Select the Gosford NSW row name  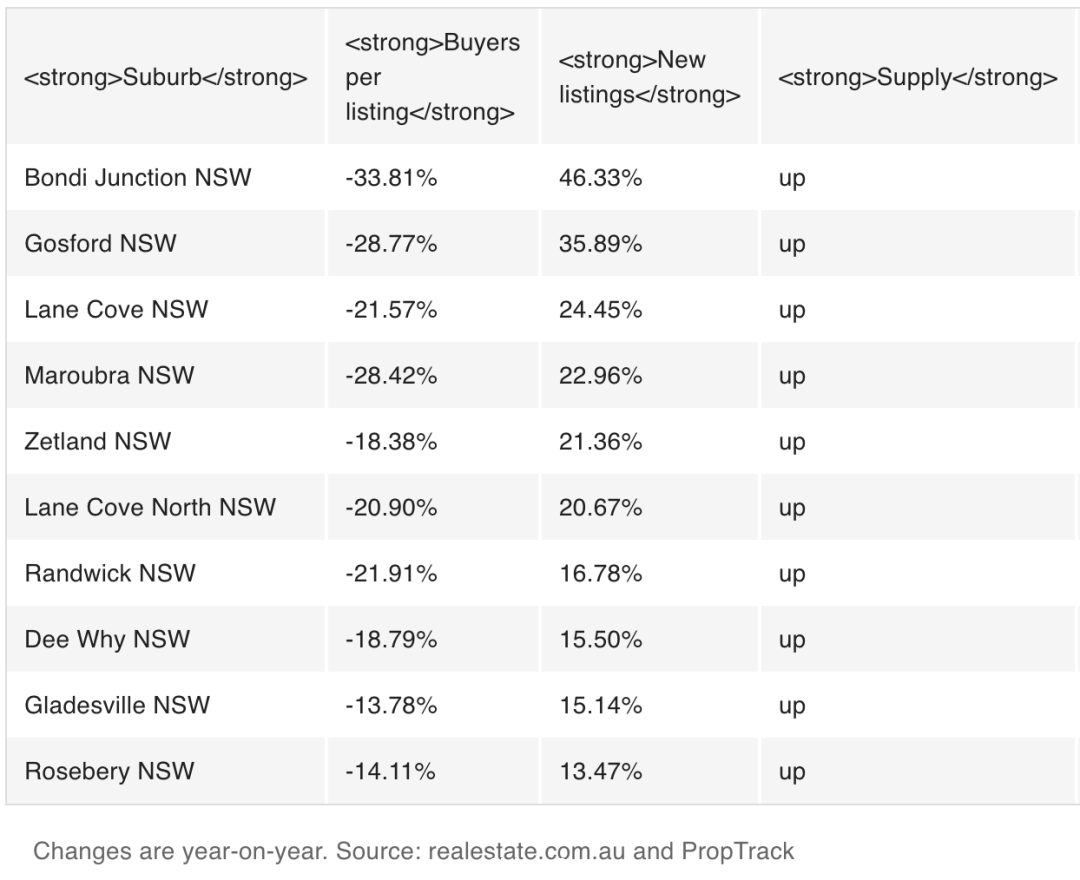click(x=101, y=244)
